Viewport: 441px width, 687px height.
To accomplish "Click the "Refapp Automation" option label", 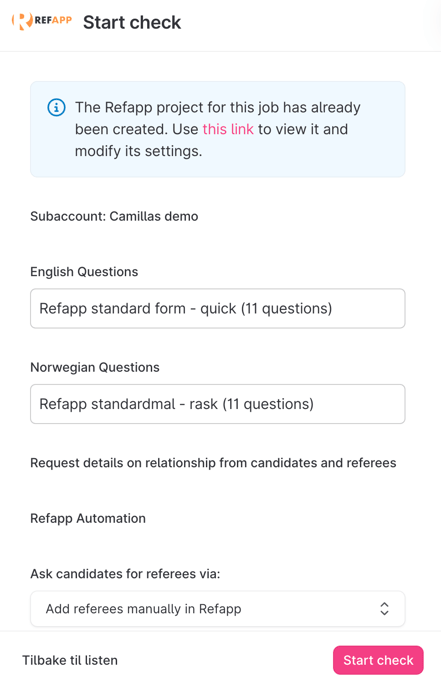I will 88,518.
